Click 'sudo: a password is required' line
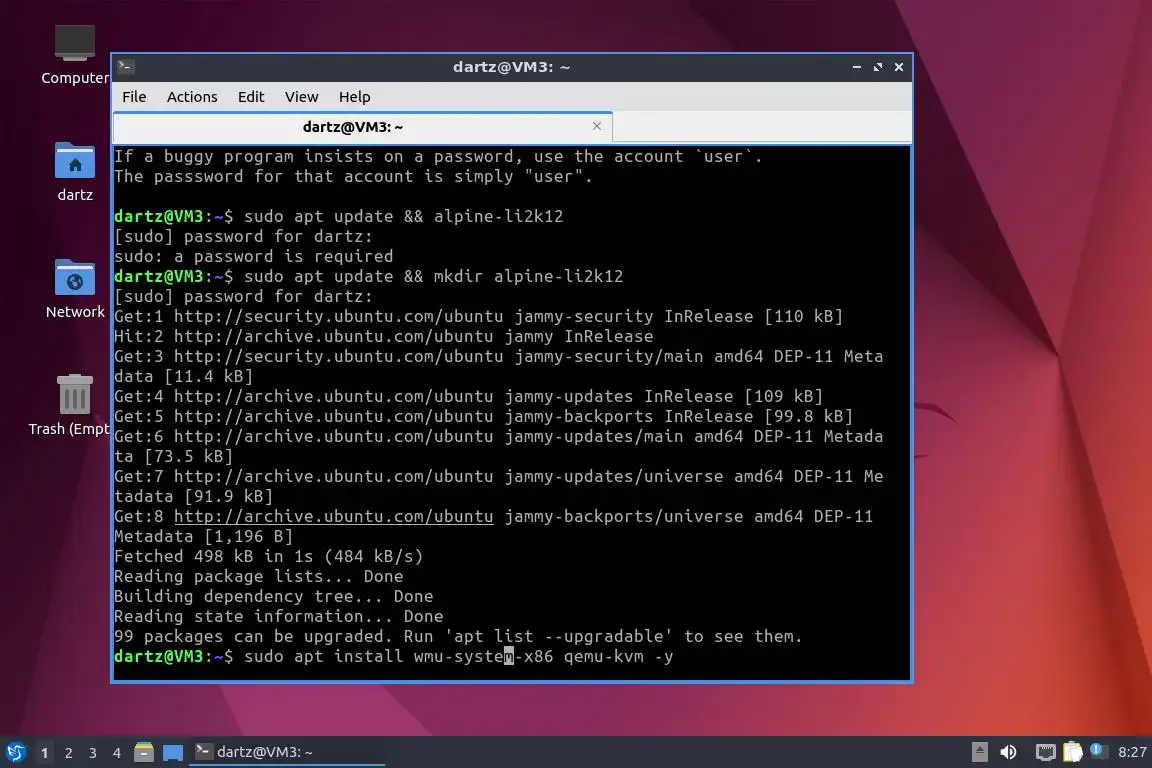The width and height of the screenshot is (1152, 768). pyautogui.click(x=253, y=256)
